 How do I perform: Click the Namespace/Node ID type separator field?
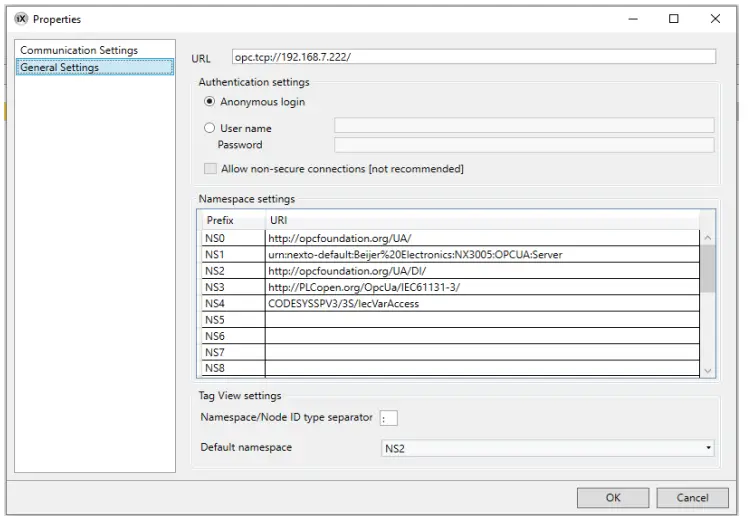tap(388, 418)
